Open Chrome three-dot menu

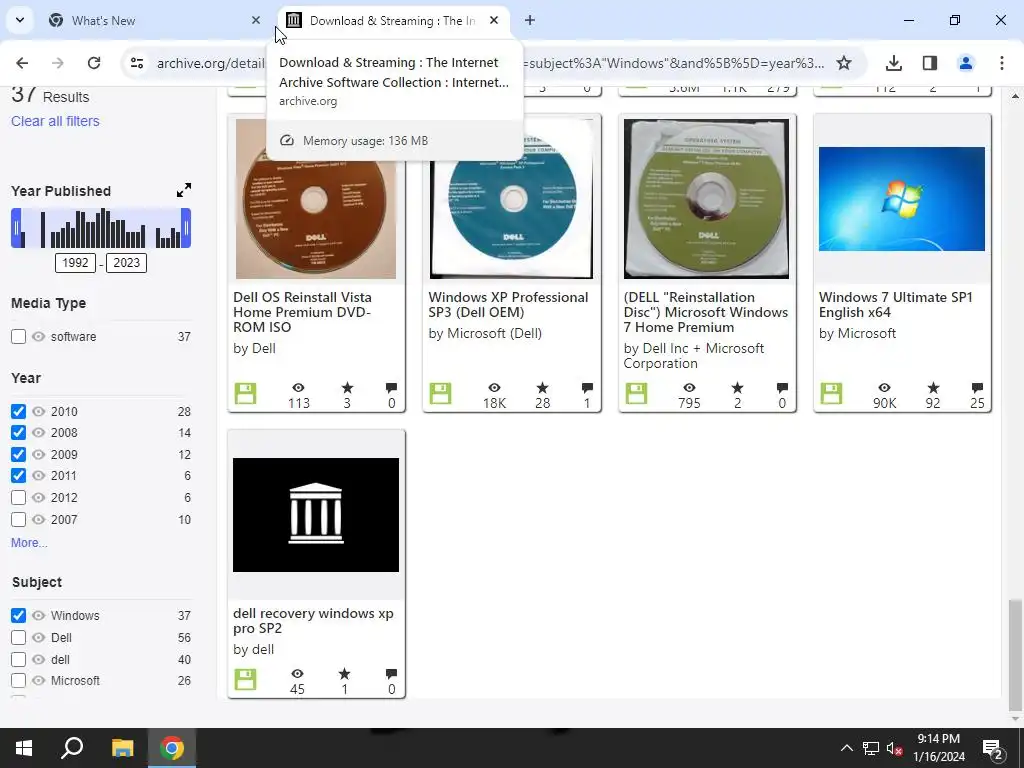pos(1002,63)
